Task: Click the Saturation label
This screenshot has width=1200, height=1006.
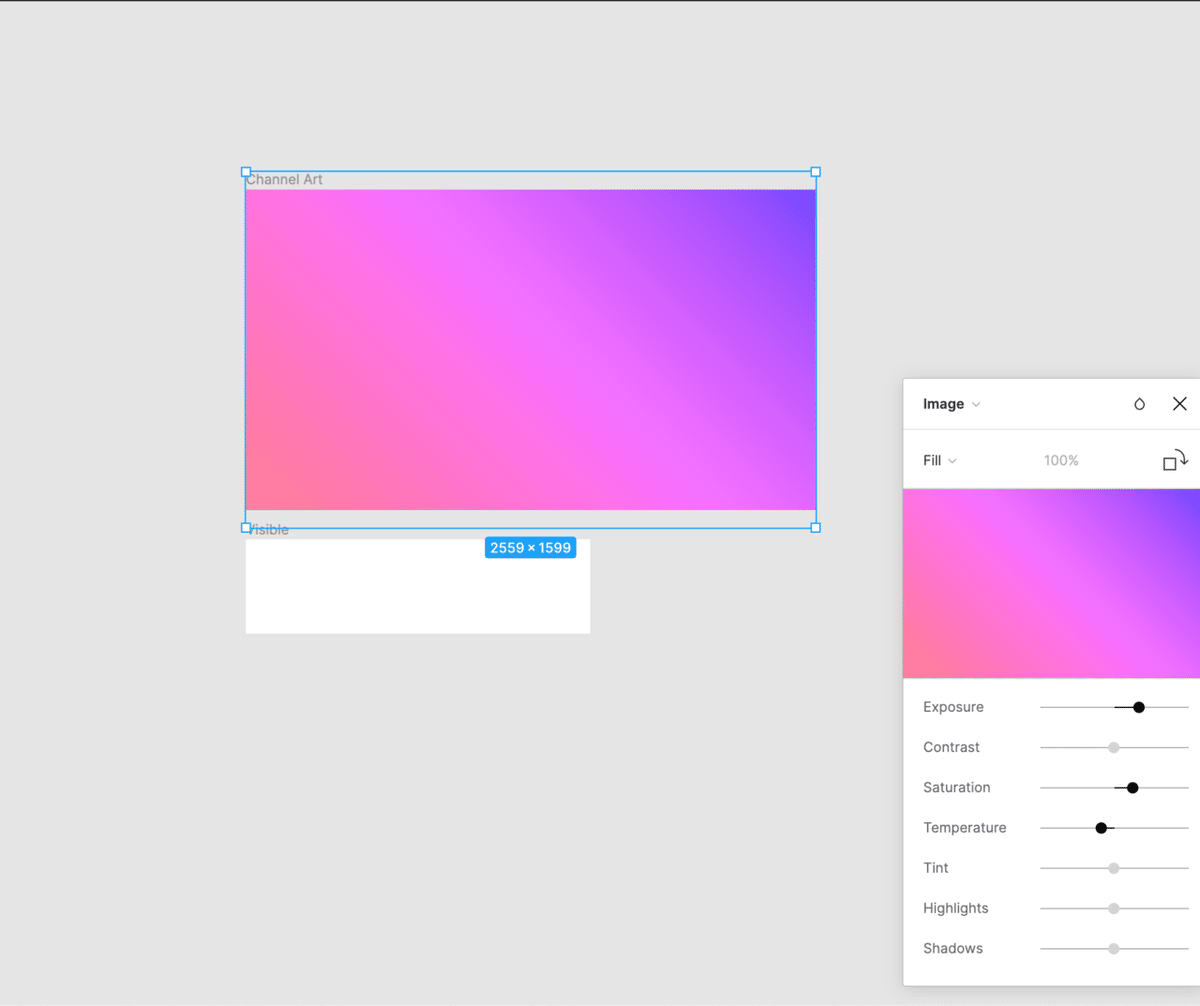Action: click(957, 788)
